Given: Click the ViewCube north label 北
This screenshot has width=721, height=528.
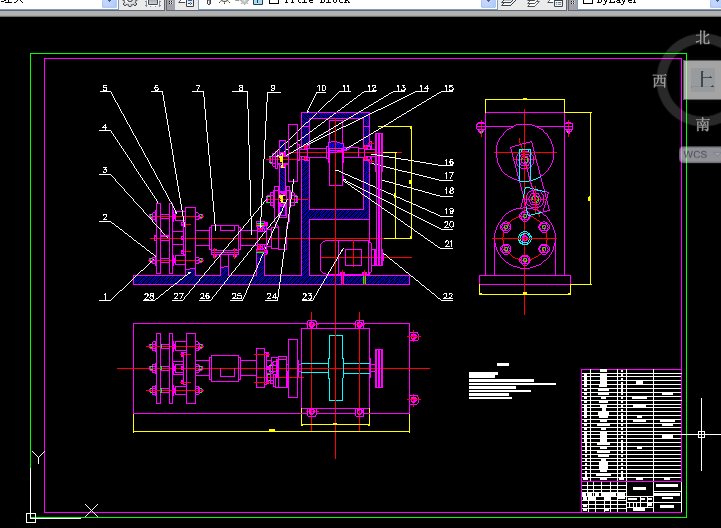Looking at the screenshot, I should tap(702, 40).
